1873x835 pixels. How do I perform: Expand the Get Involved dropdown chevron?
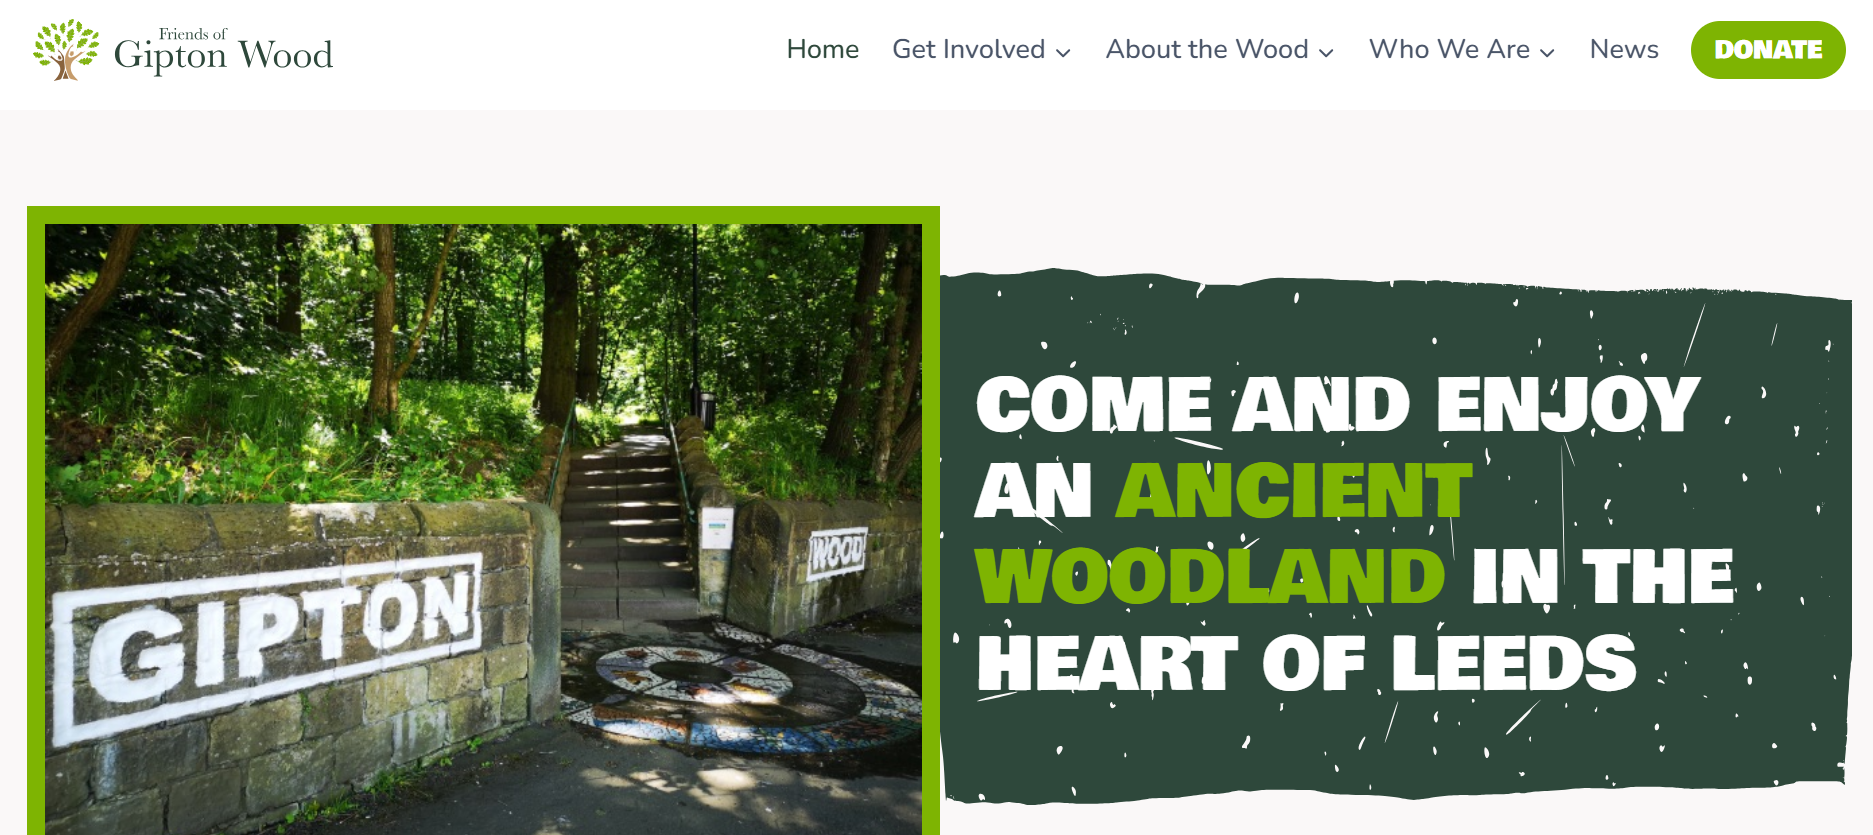1063,52
